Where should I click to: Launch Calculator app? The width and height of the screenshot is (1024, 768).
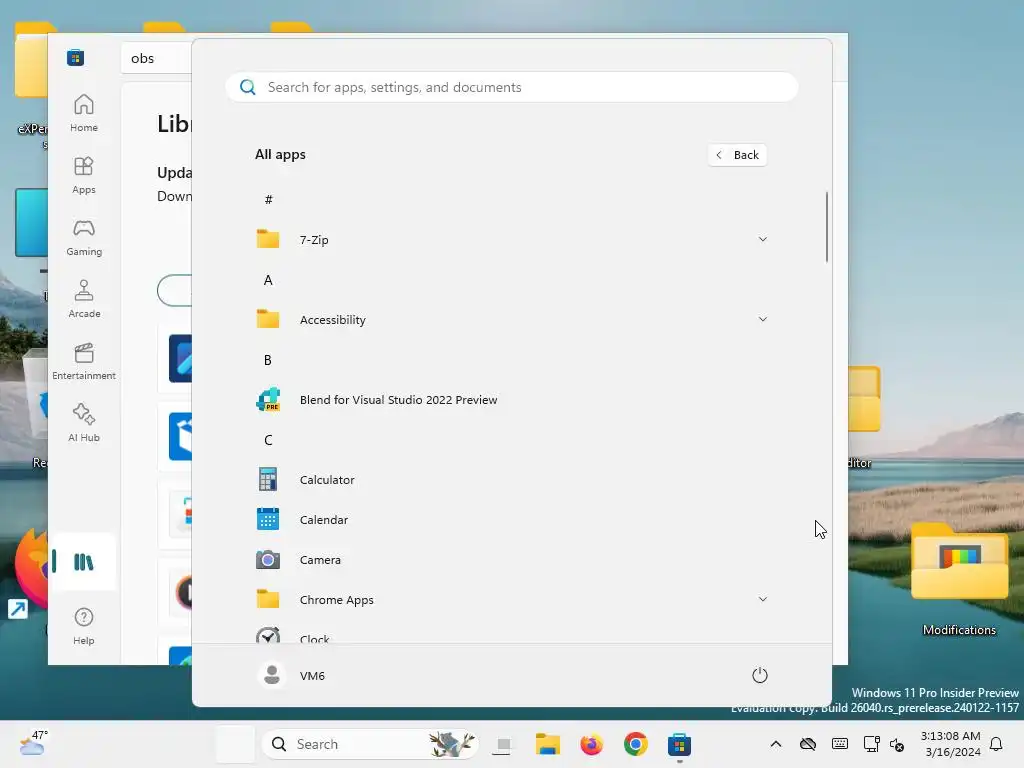pyautogui.click(x=511, y=479)
